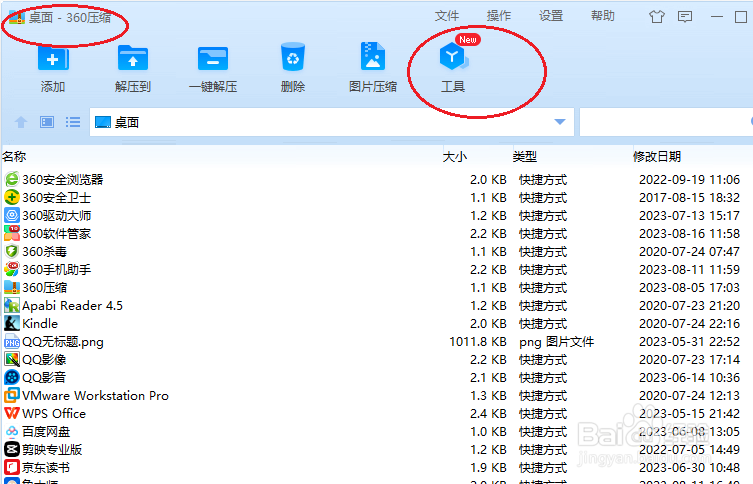Click the 360压缩 shortcut icon
Viewport: 753px width, 484px height.
click(x=12, y=287)
